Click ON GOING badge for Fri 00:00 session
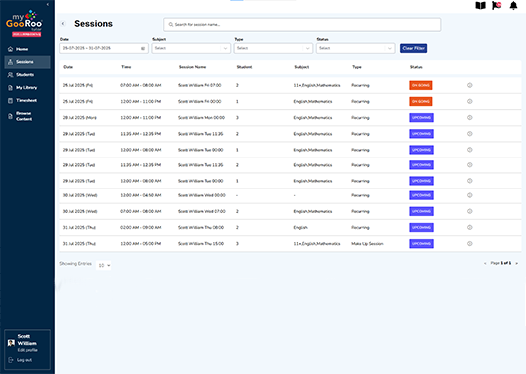The height and width of the screenshot is (374, 526). 421,101
